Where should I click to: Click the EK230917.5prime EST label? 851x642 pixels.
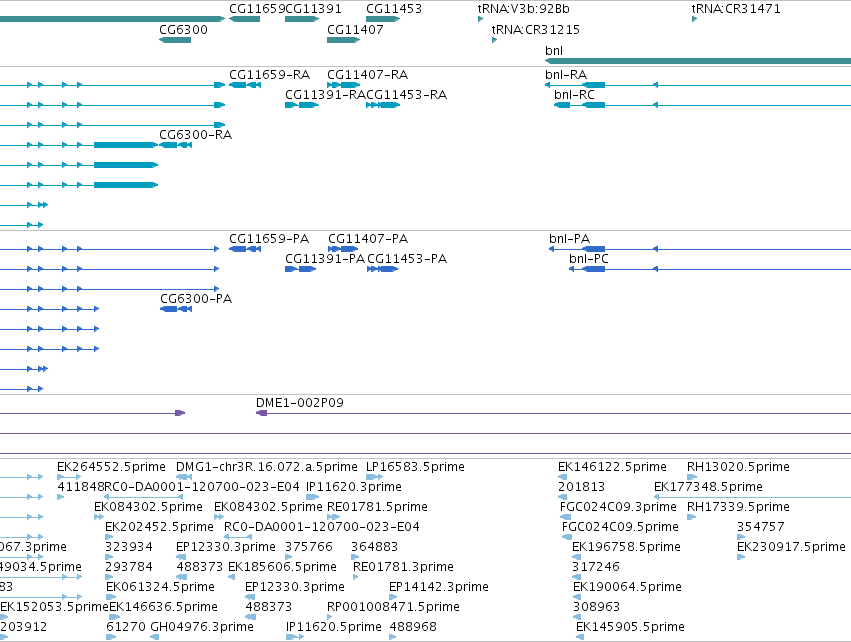point(791,547)
